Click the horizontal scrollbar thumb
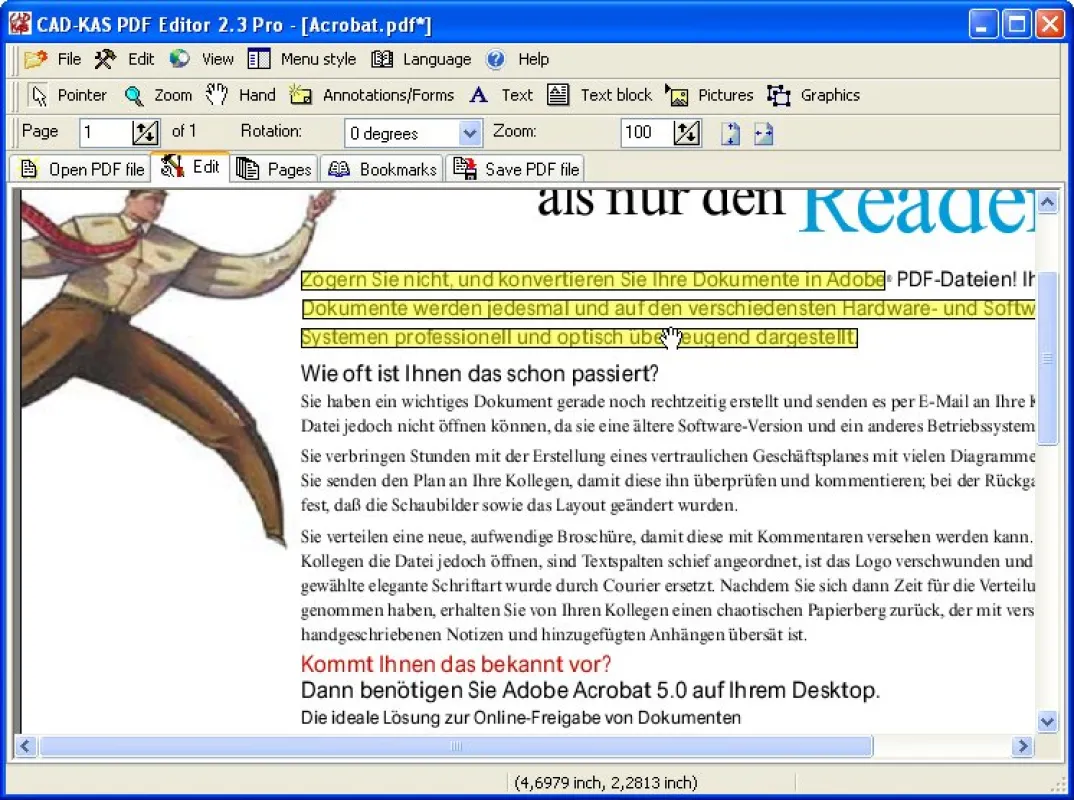Image resolution: width=1074 pixels, height=800 pixels. click(456, 746)
